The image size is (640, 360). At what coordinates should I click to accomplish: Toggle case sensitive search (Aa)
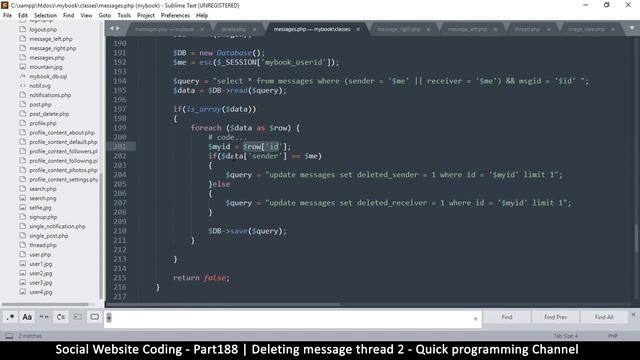27,317
